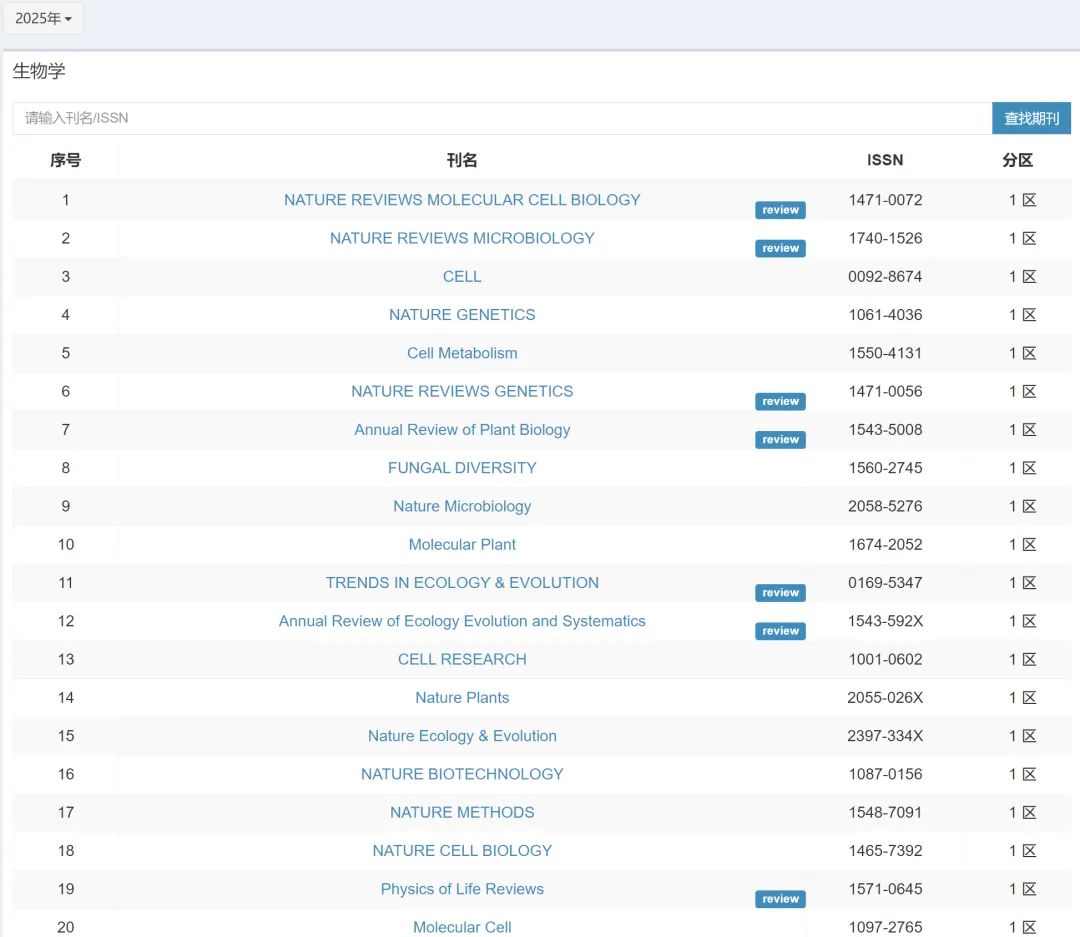Select the NATURE GENETICS journal link
Viewport: 1080px width, 937px height.
tap(462, 315)
